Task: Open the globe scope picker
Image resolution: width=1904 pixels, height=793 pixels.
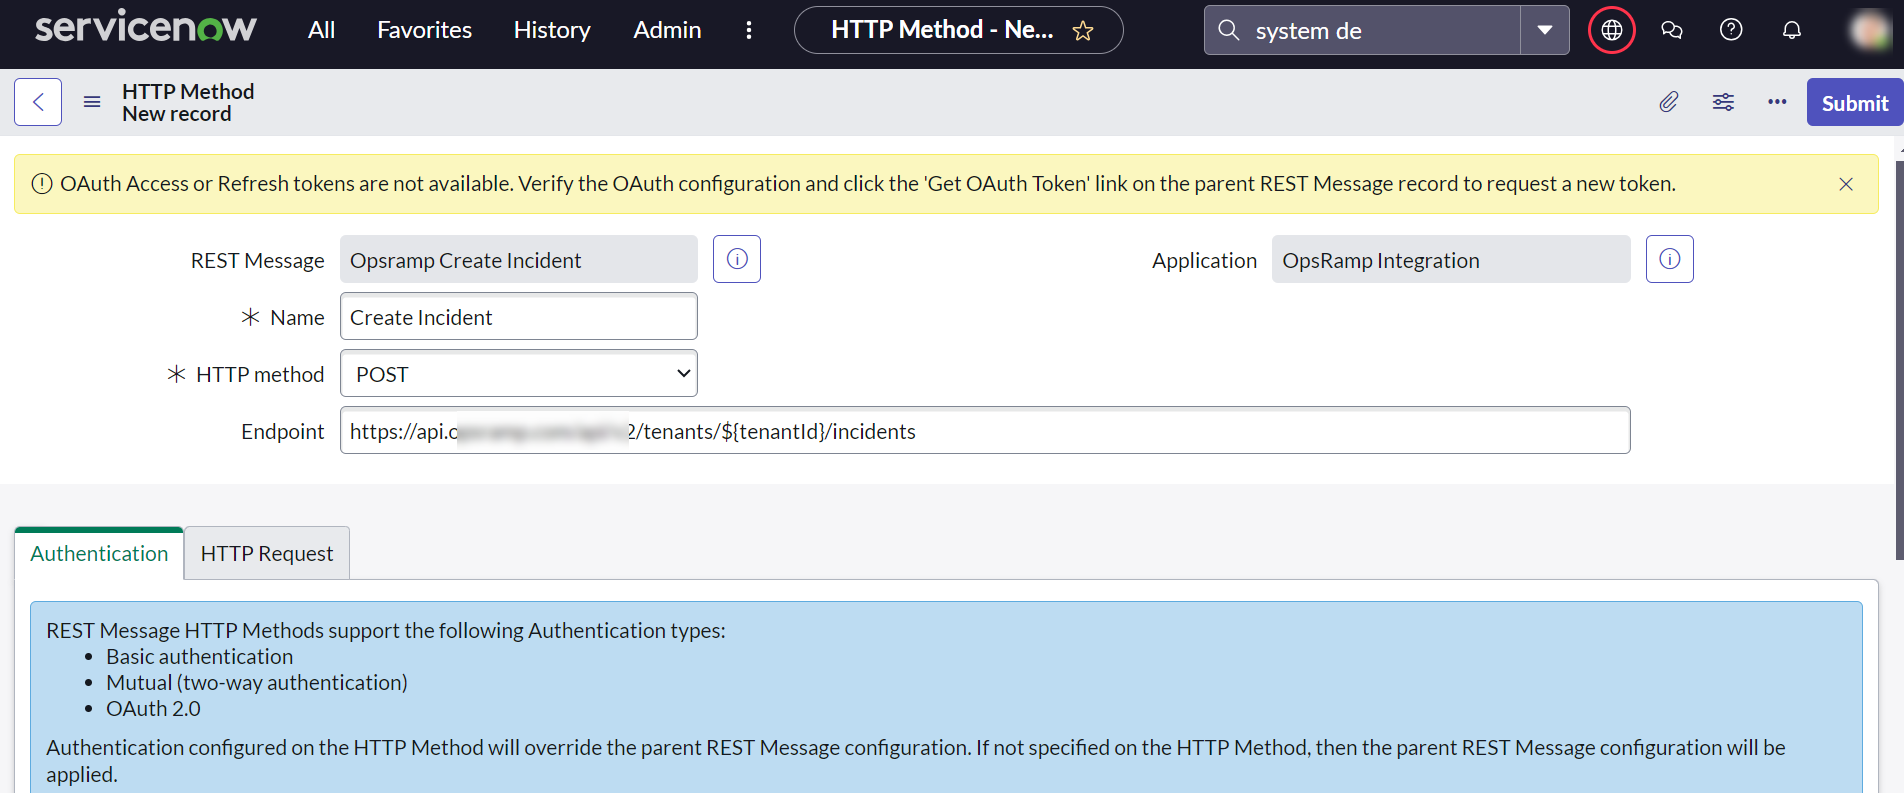Action: 1612,30
